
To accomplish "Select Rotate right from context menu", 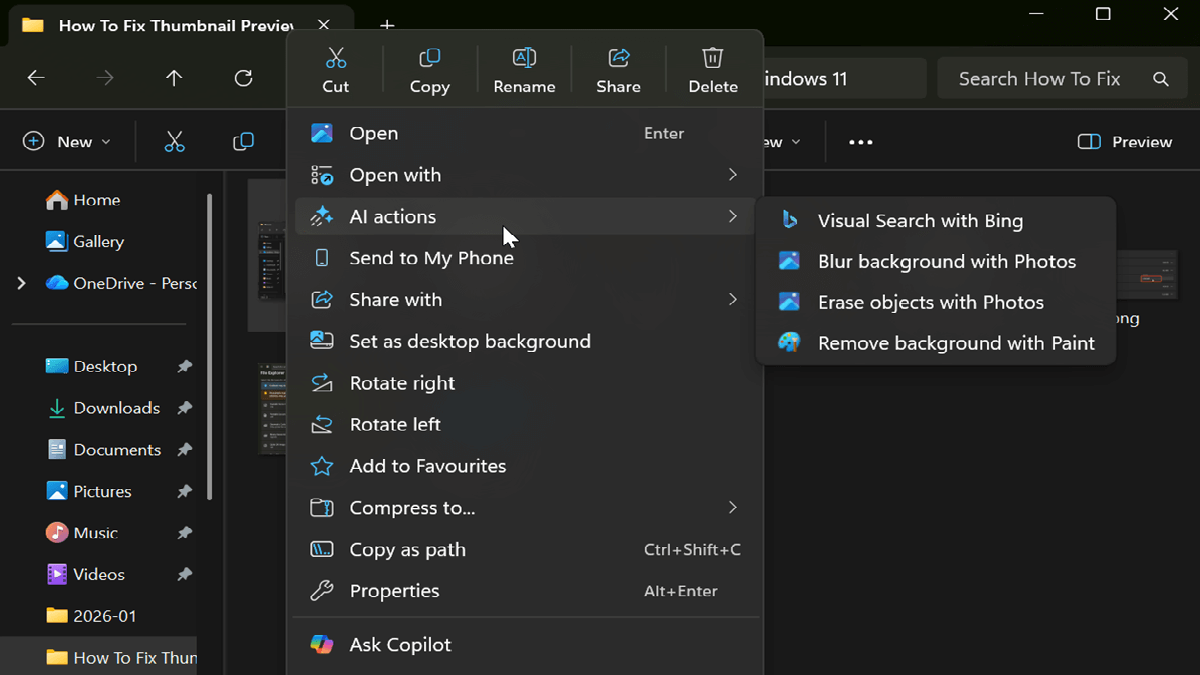I will (x=402, y=383).
